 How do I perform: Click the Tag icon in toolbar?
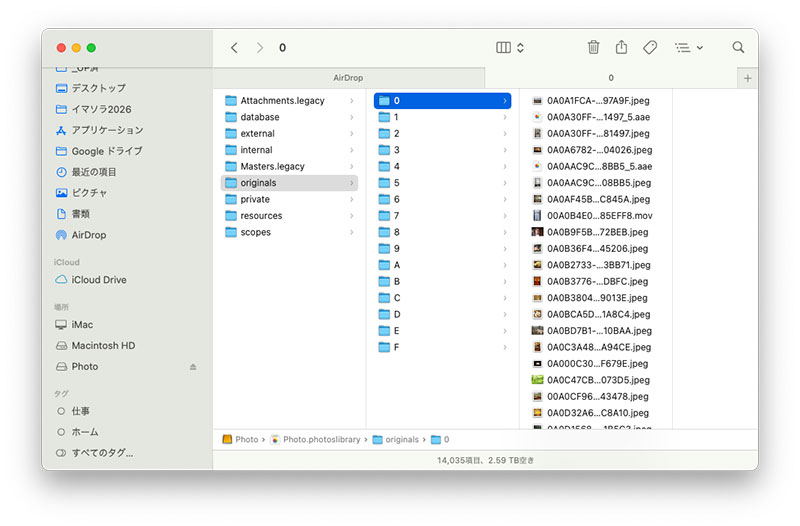[650, 47]
